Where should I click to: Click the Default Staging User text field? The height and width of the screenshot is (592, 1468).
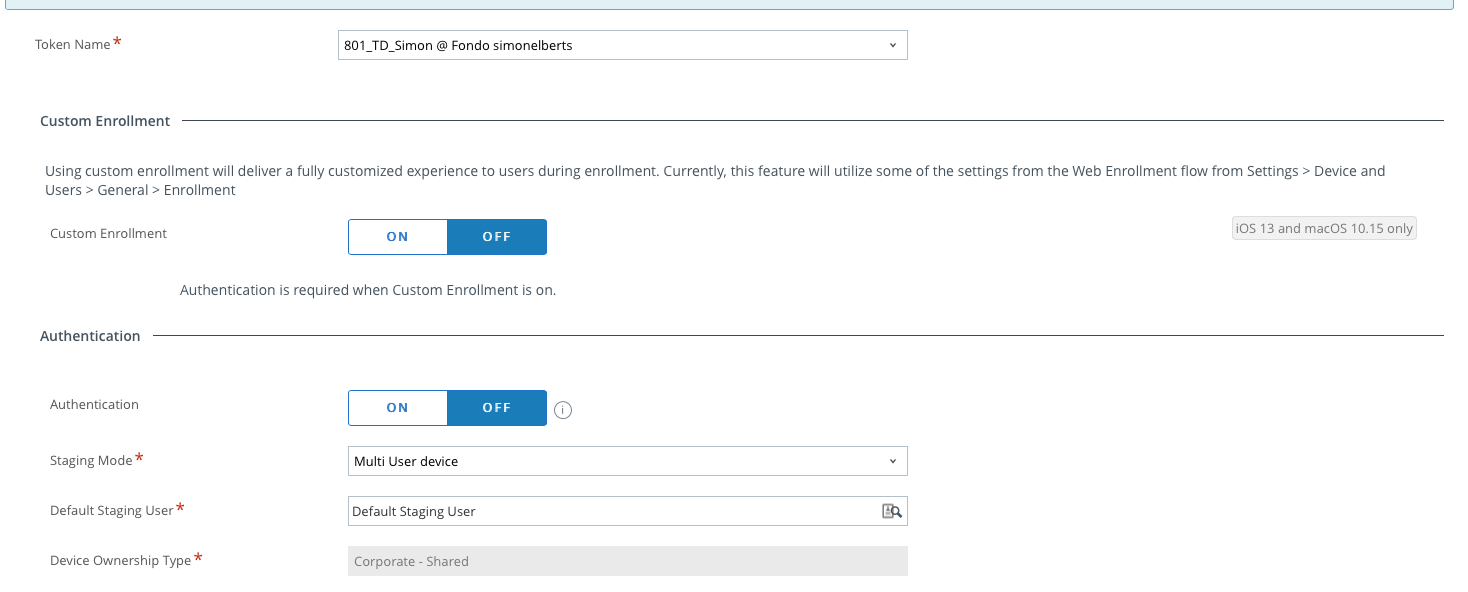click(x=612, y=511)
